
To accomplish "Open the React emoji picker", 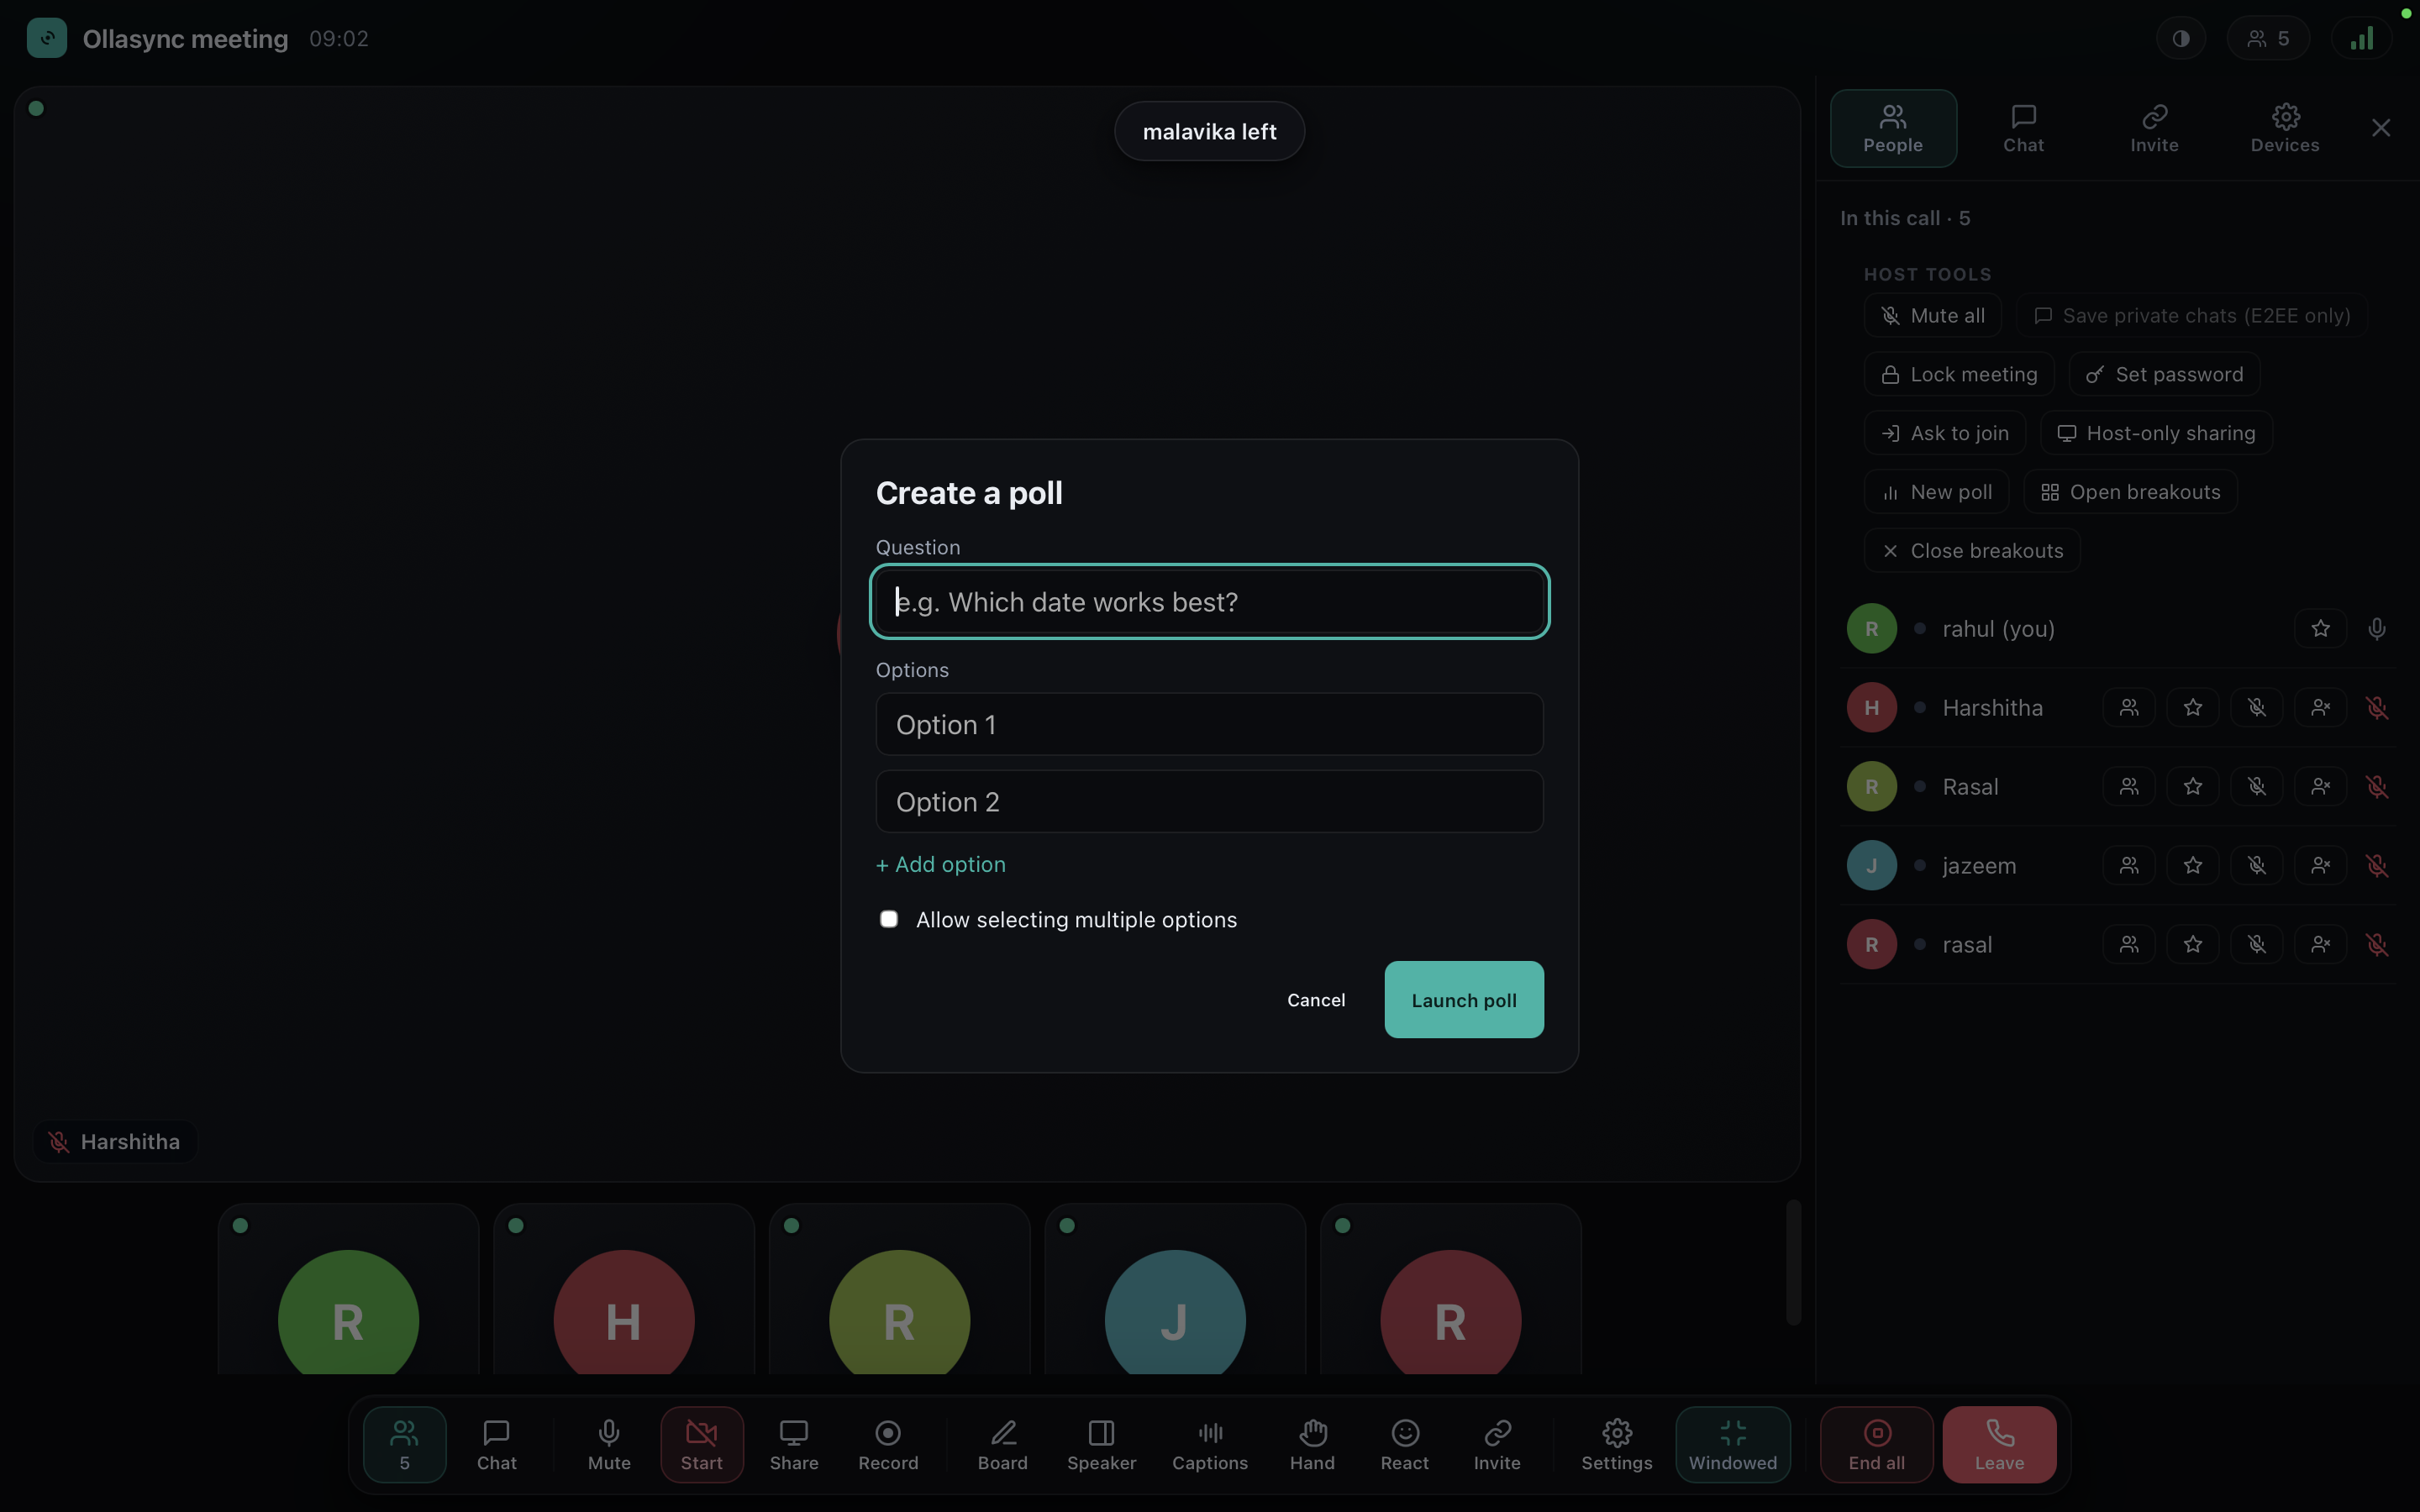I will 1404,1444.
